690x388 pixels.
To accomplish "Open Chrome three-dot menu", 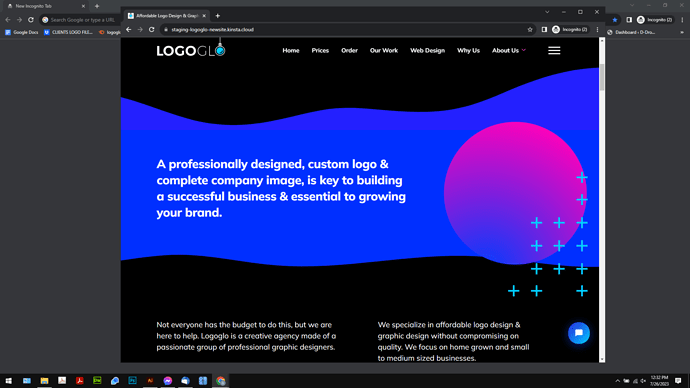I will (597, 29).
